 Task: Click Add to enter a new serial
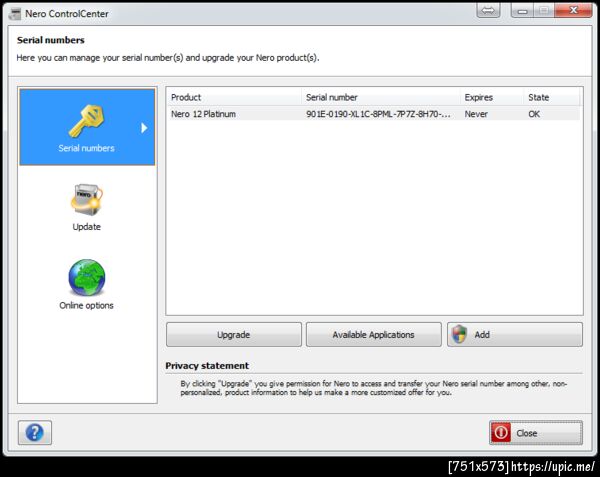pos(515,335)
